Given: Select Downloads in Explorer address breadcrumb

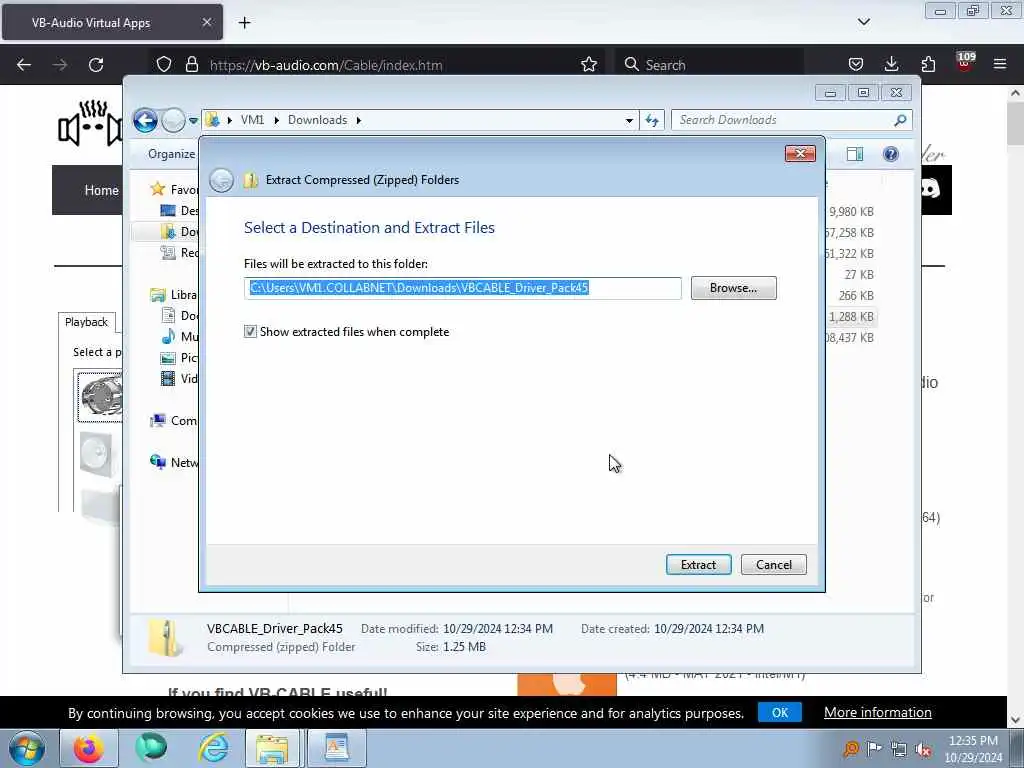Looking at the screenshot, I should tap(317, 120).
